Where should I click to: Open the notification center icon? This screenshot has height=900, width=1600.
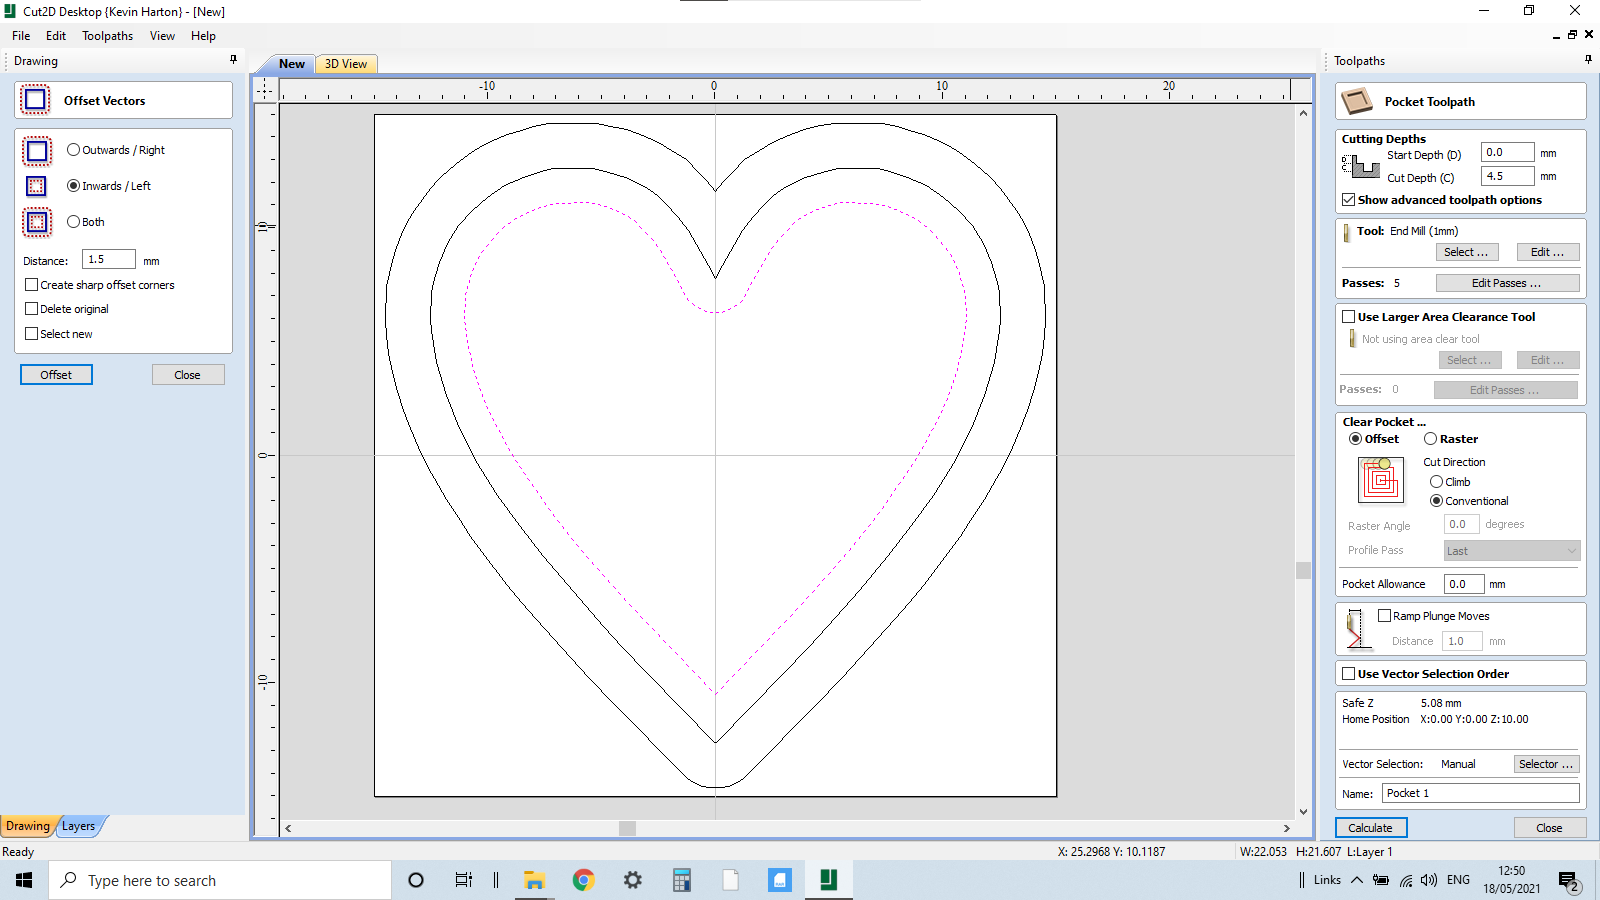[1569, 881]
